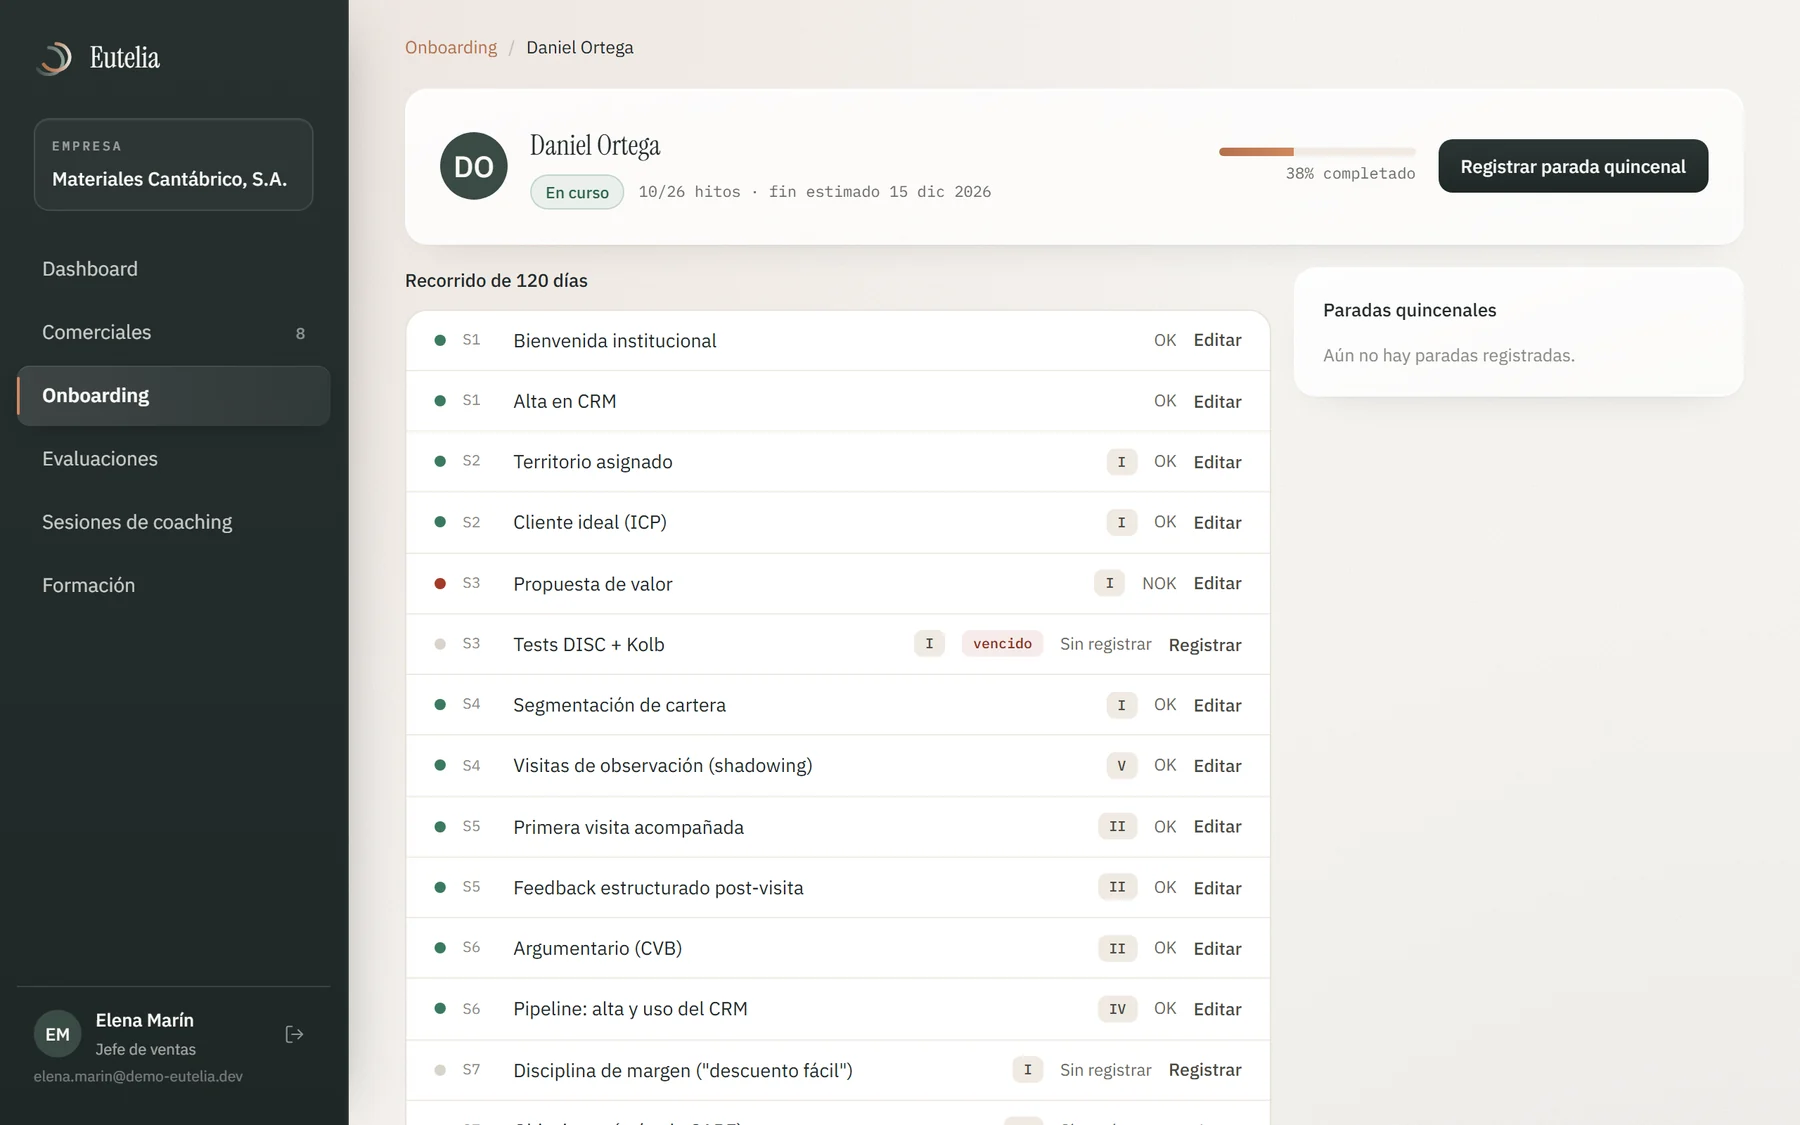Click the green dot beside Bienvenida institucional
This screenshot has height=1125, width=1800.
(x=440, y=340)
